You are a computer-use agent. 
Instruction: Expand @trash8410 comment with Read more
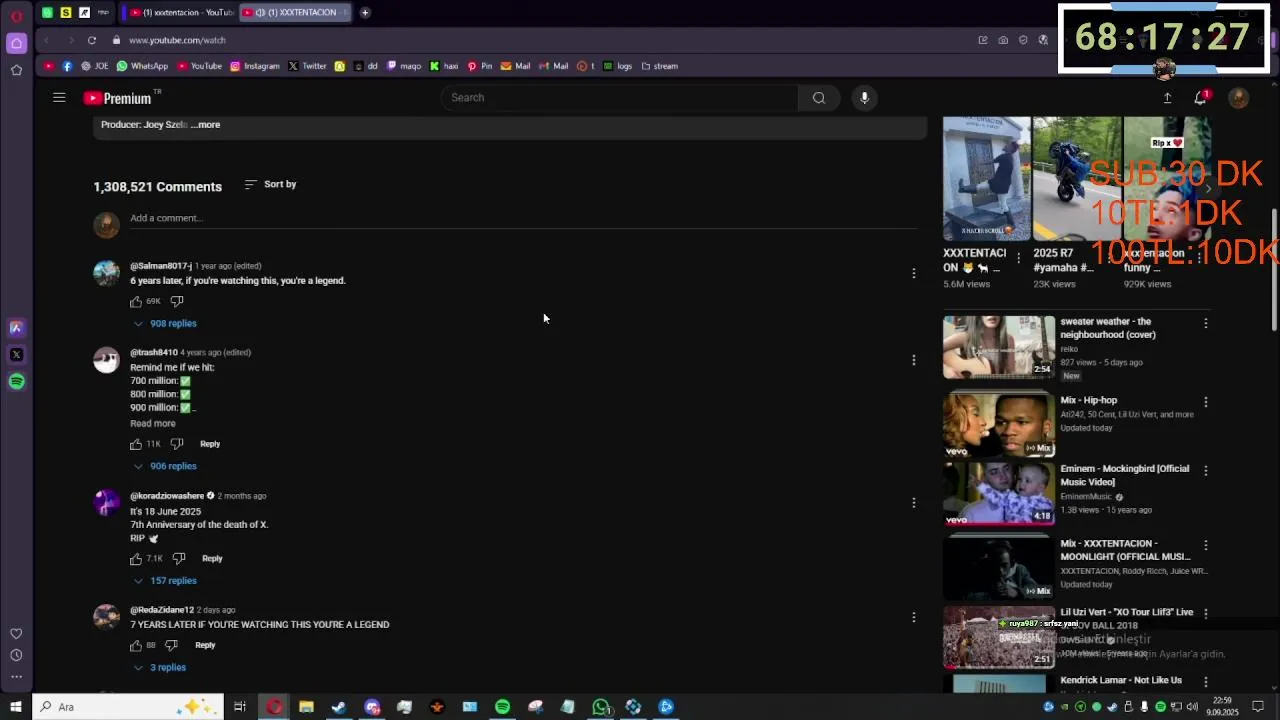[152, 423]
